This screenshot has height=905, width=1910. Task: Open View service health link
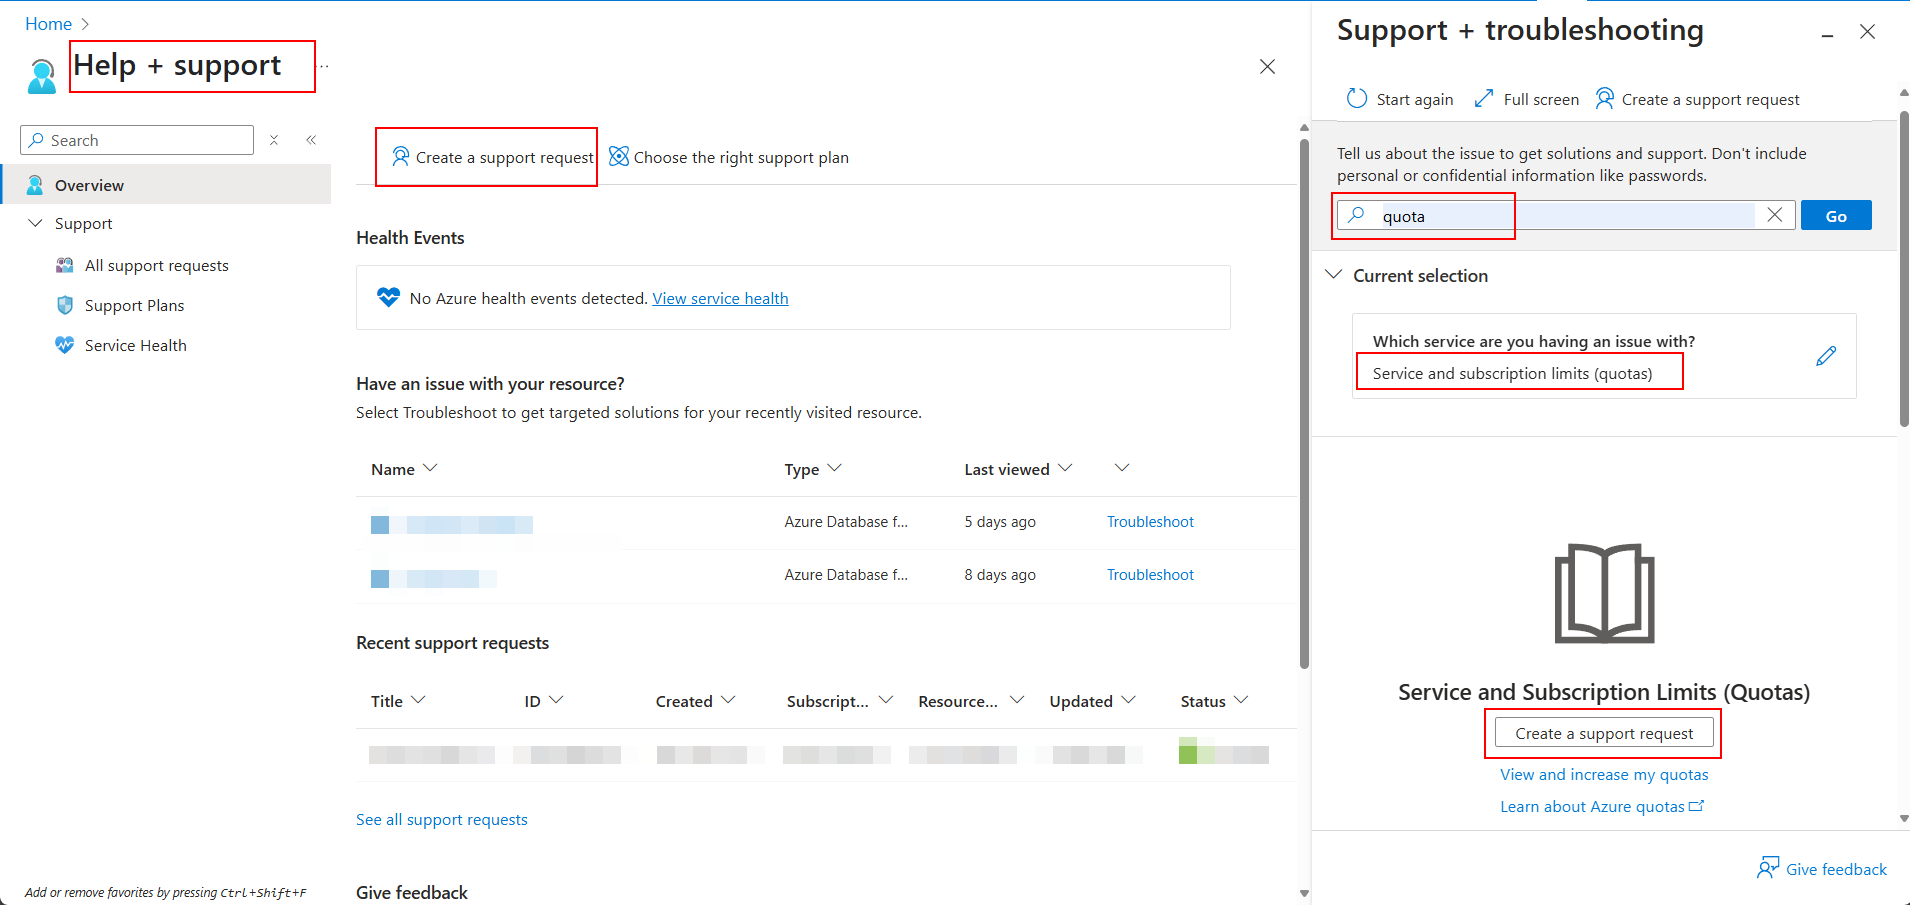pos(720,298)
